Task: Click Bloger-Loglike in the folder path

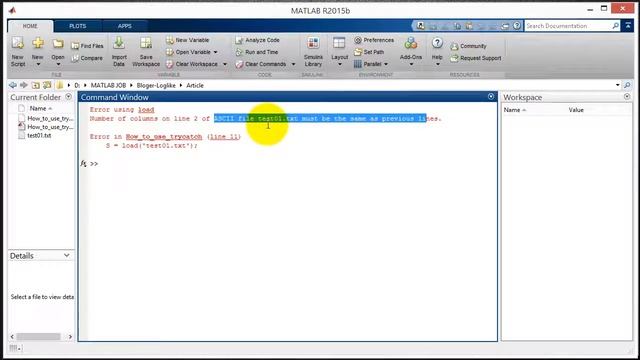Action: click(156, 85)
